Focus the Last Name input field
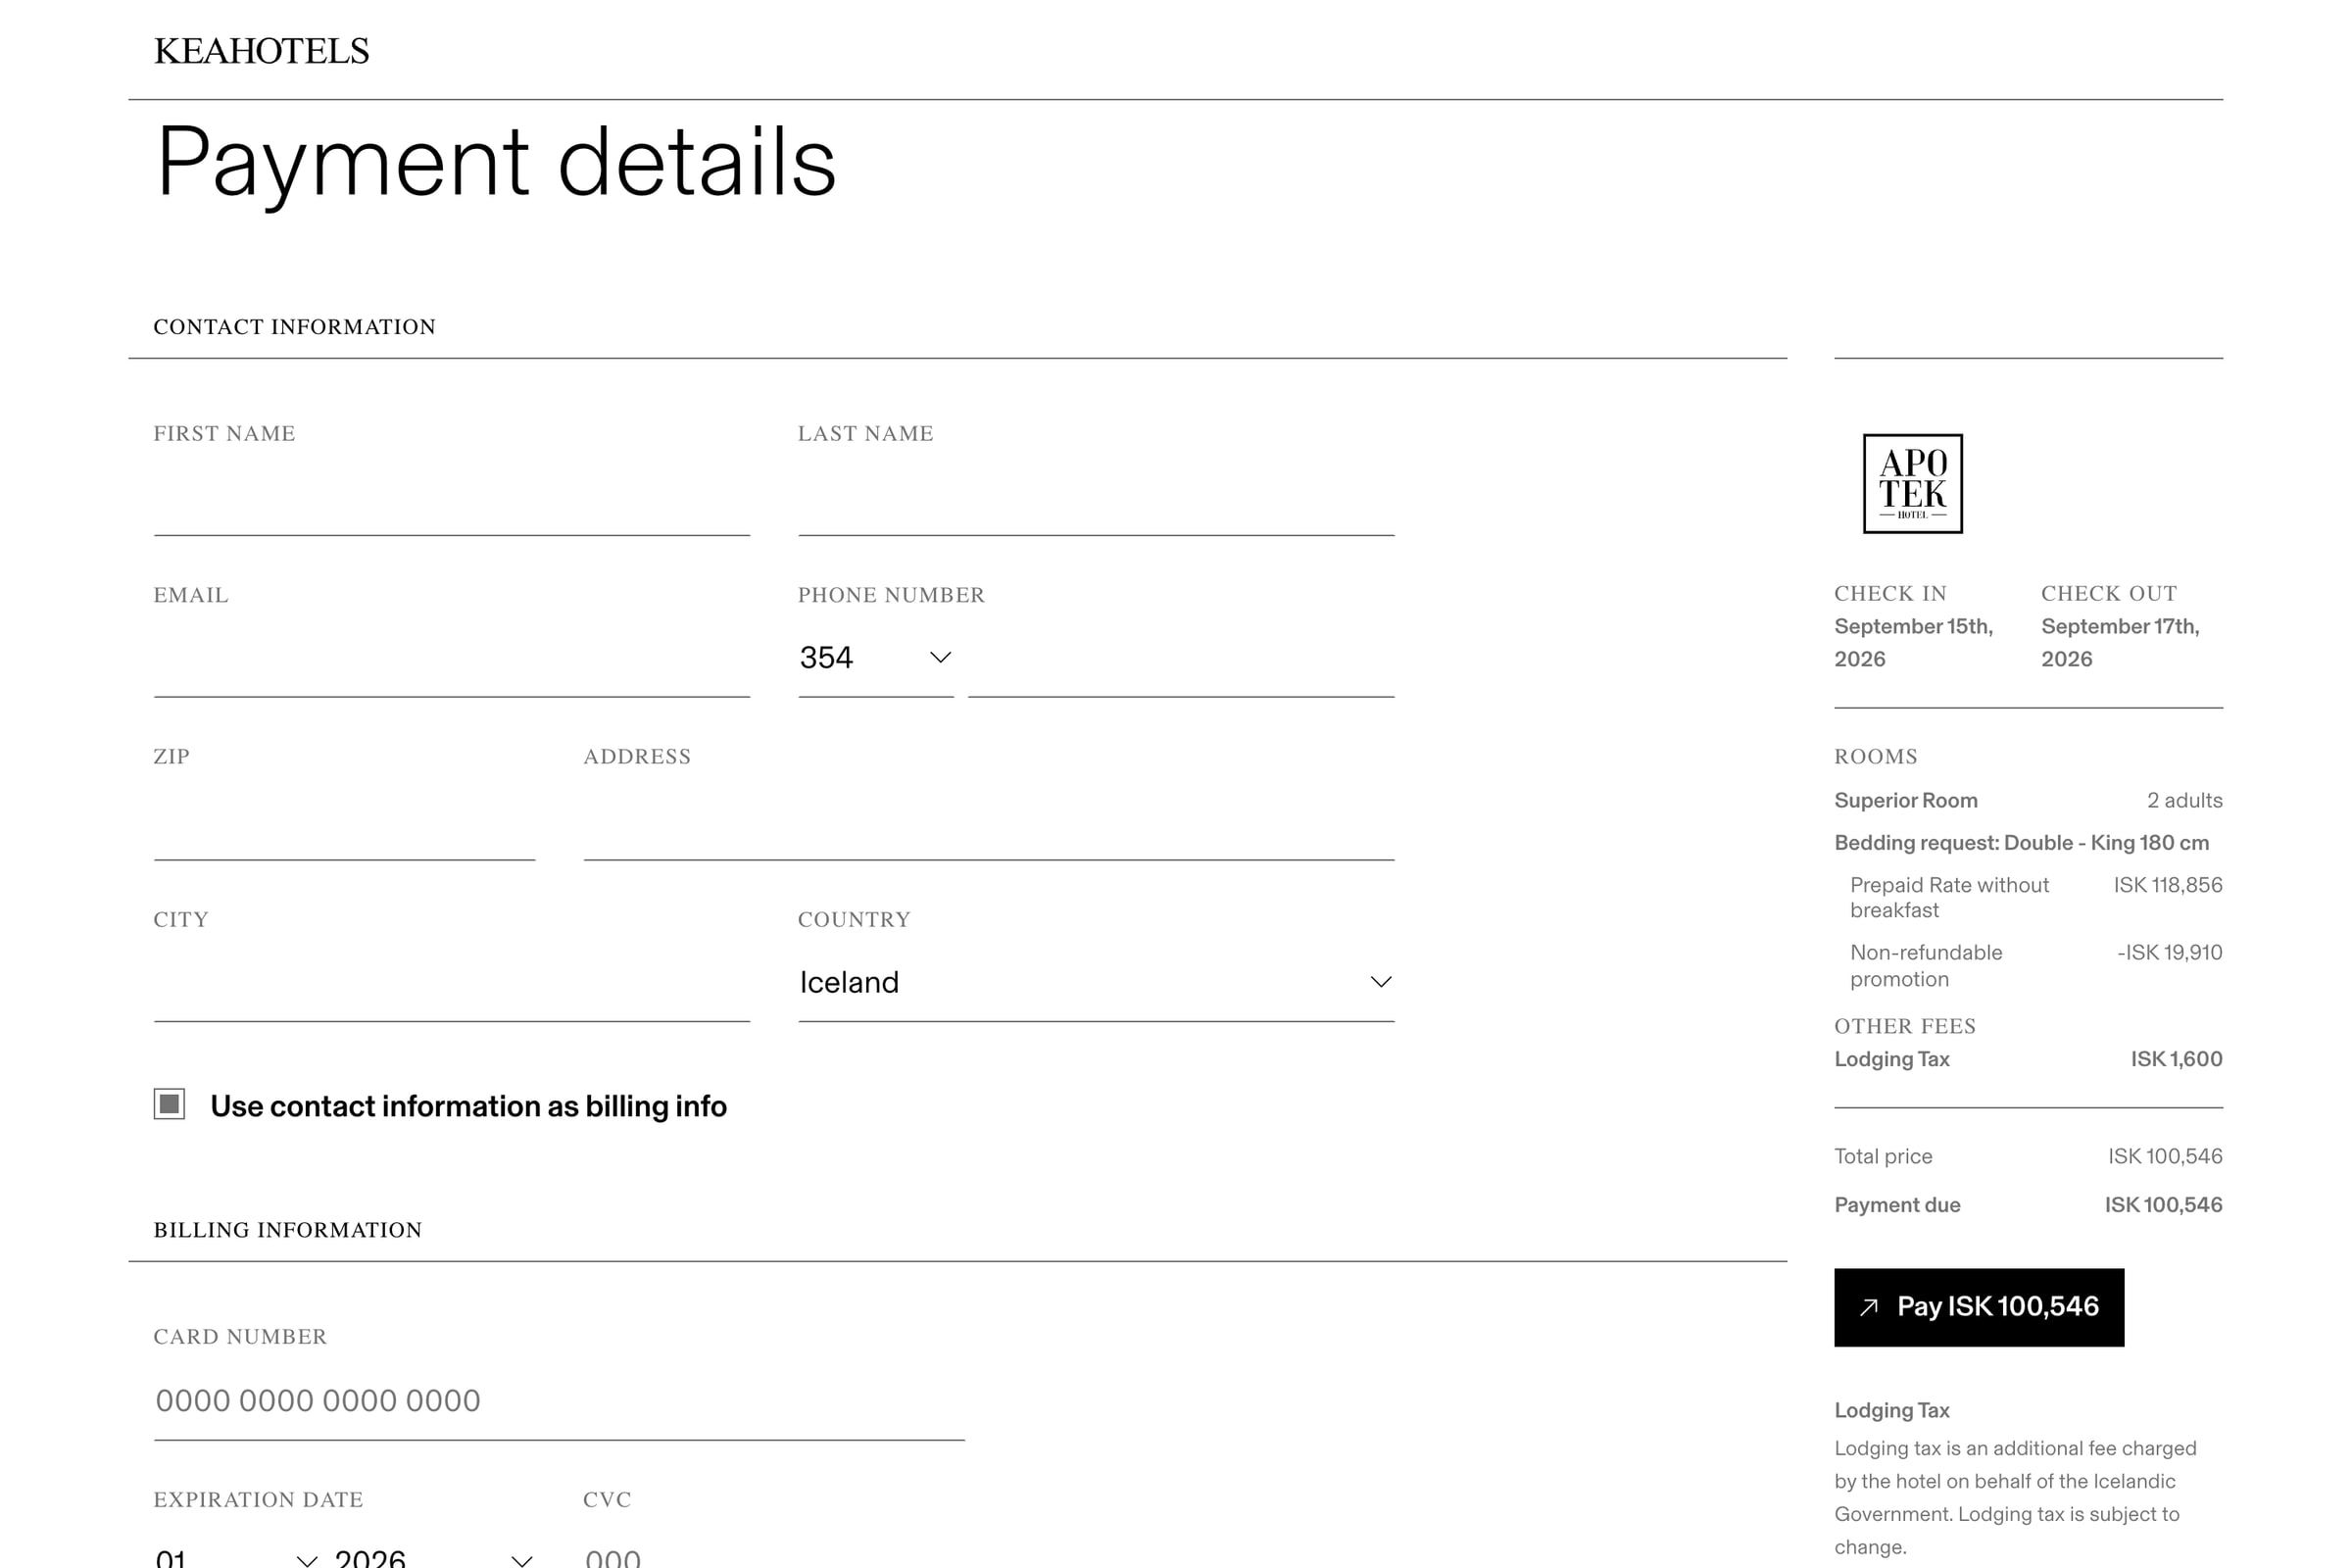 pyautogui.click(x=1096, y=498)
